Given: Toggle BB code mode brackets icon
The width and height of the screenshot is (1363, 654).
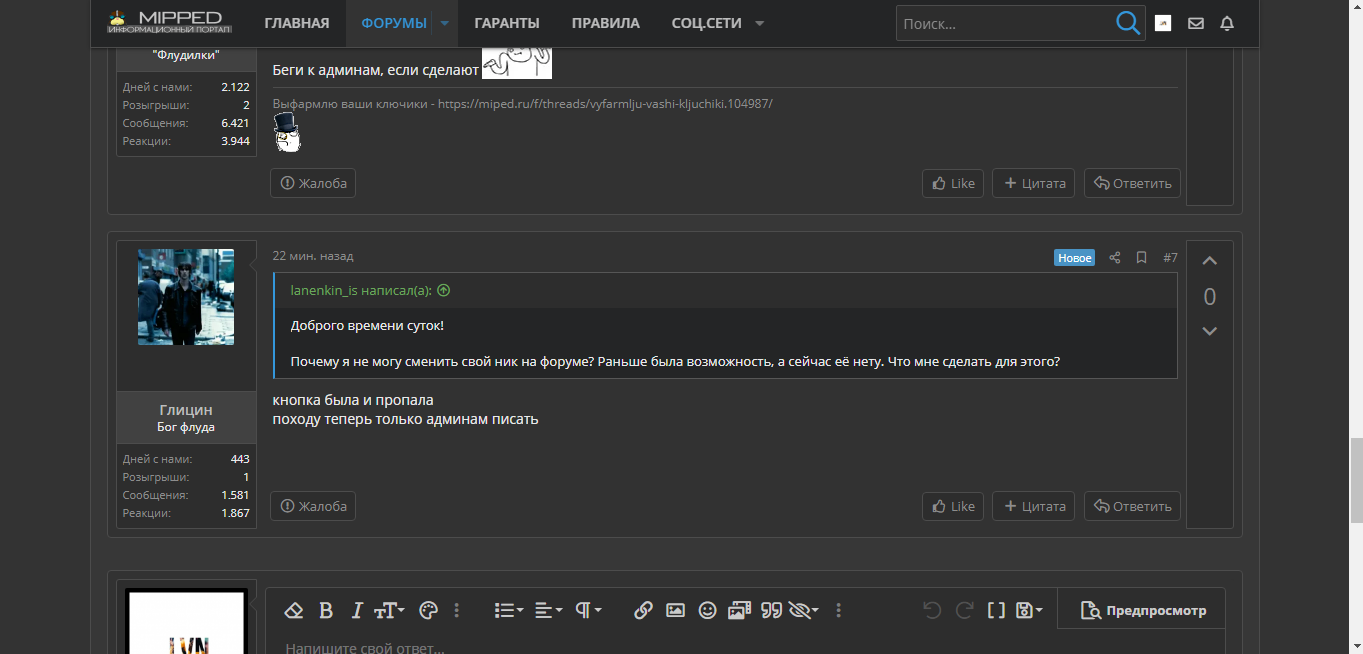Looking at the screenshot, I should point(996,610).
